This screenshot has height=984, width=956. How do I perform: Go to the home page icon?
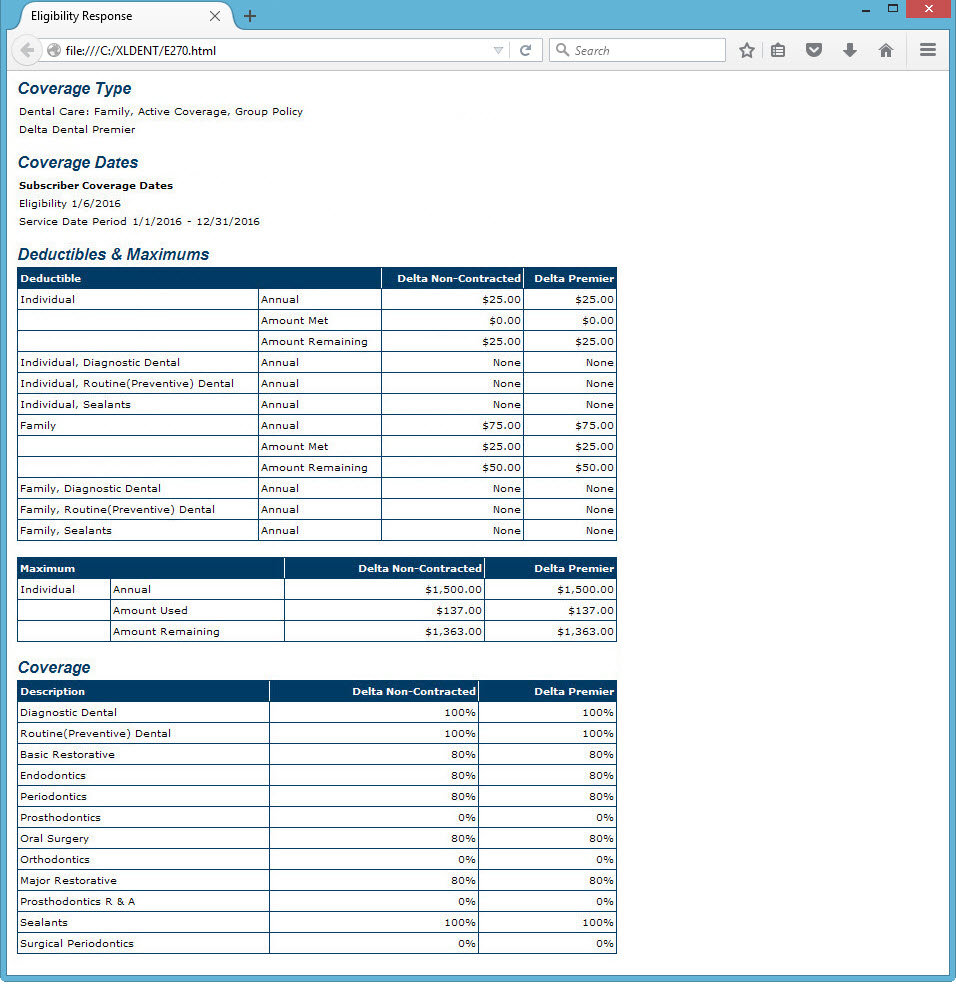pos(885,50)
